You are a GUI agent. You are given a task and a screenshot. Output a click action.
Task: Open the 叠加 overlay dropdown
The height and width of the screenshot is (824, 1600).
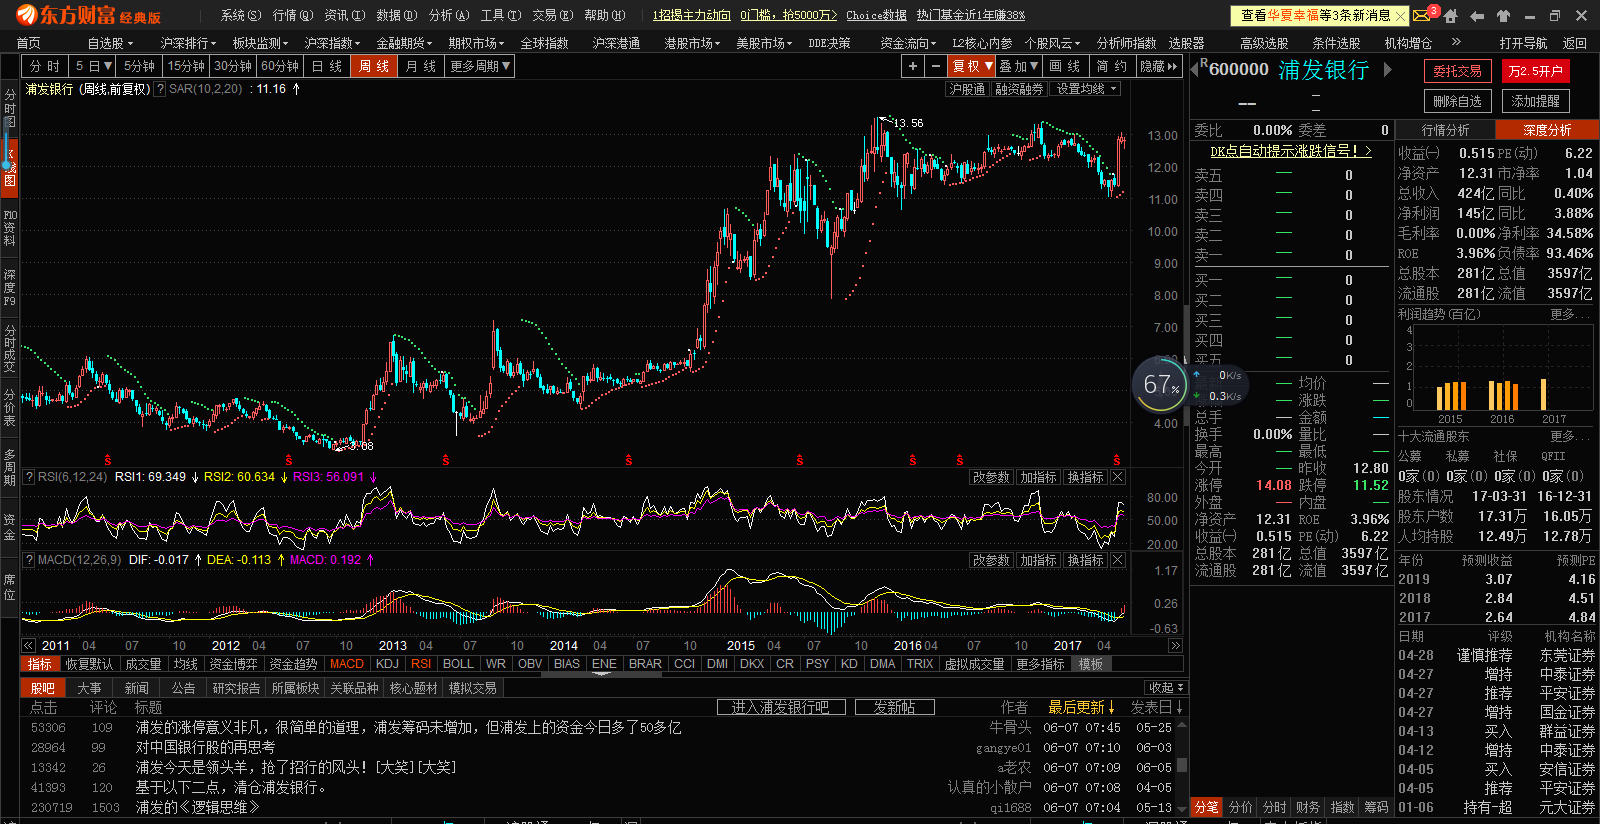(x=1019, y=66)
